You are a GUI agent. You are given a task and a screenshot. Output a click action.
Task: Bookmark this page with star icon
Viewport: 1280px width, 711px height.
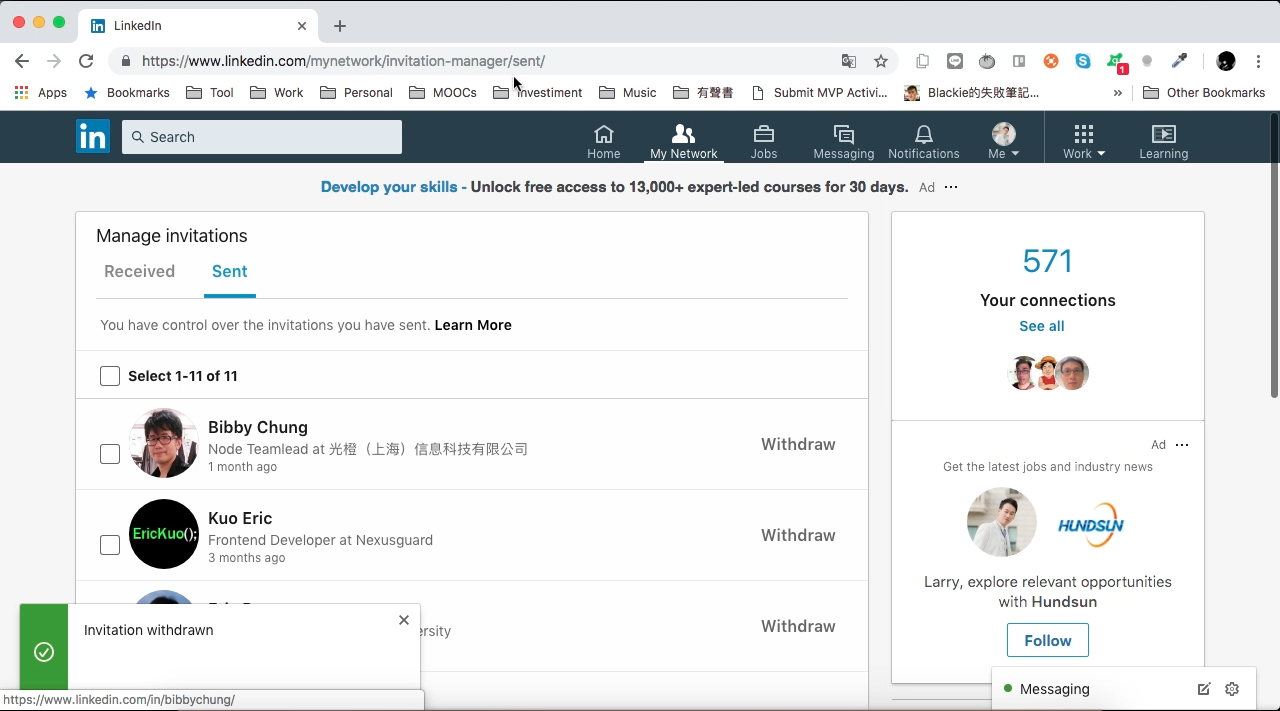pos(881,61)
